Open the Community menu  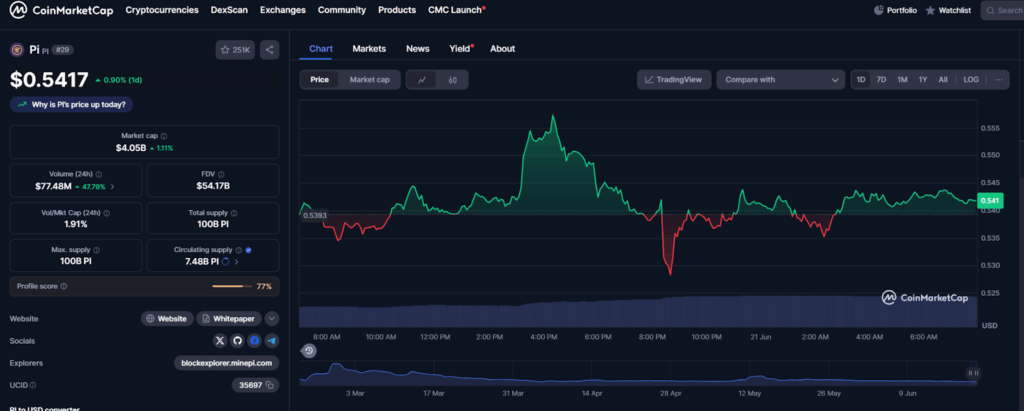click(x=342, y=10)
